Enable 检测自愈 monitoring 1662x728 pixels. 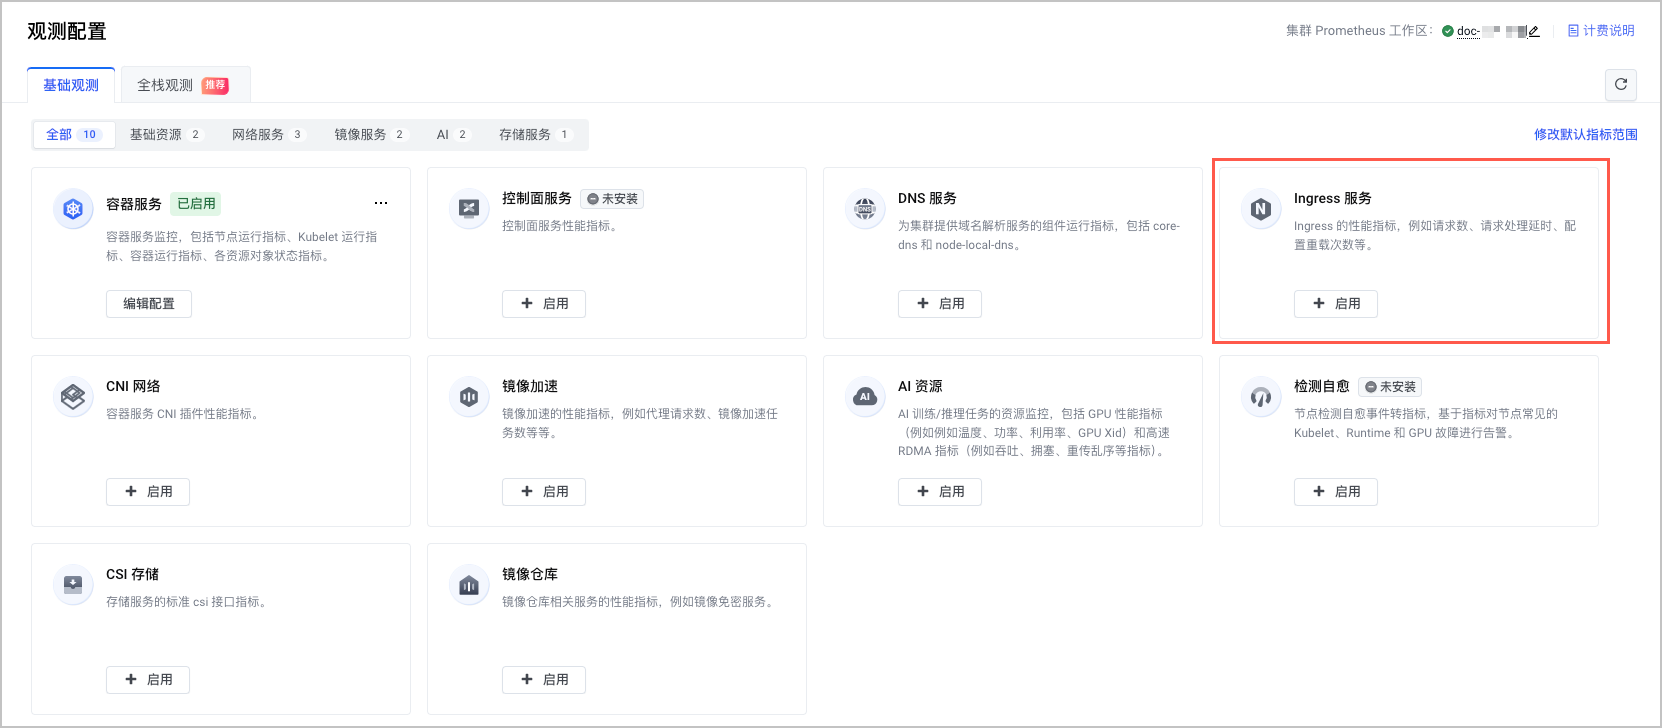click(x=1336, y=492)
